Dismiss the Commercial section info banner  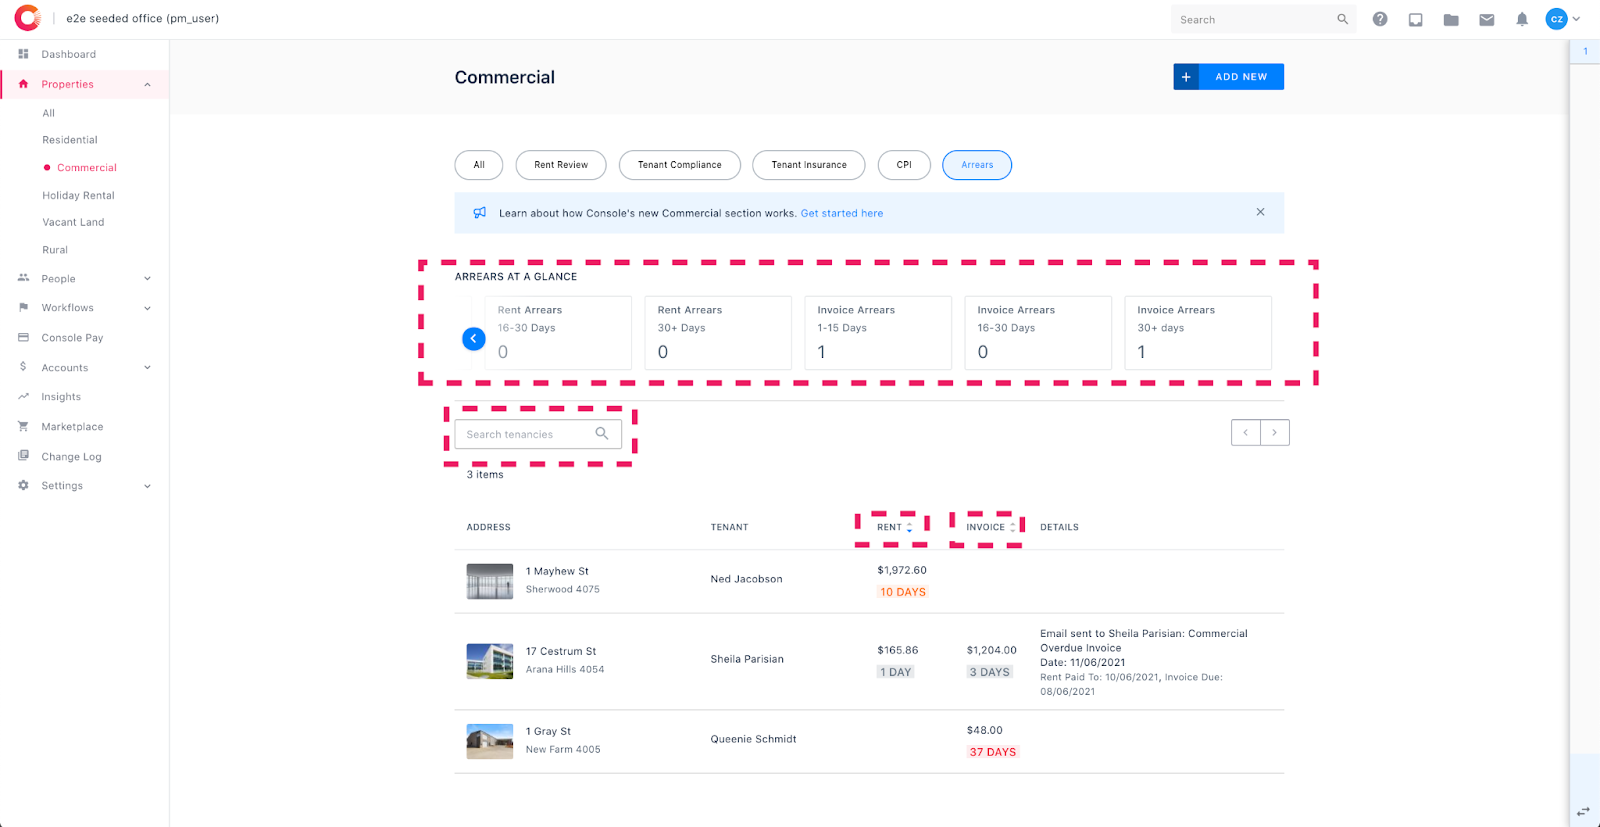tap(1260, 212)
